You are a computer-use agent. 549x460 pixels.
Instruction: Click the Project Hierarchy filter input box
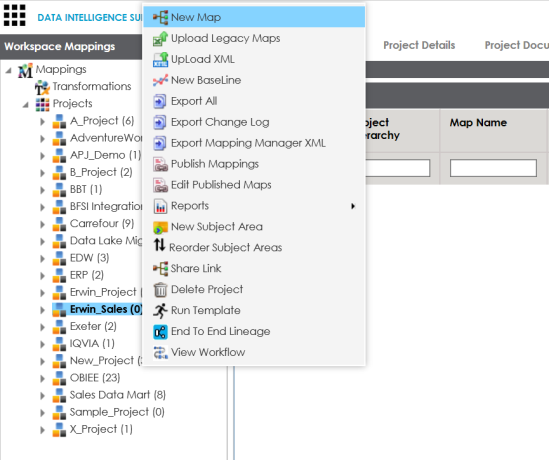coord(398,168)
